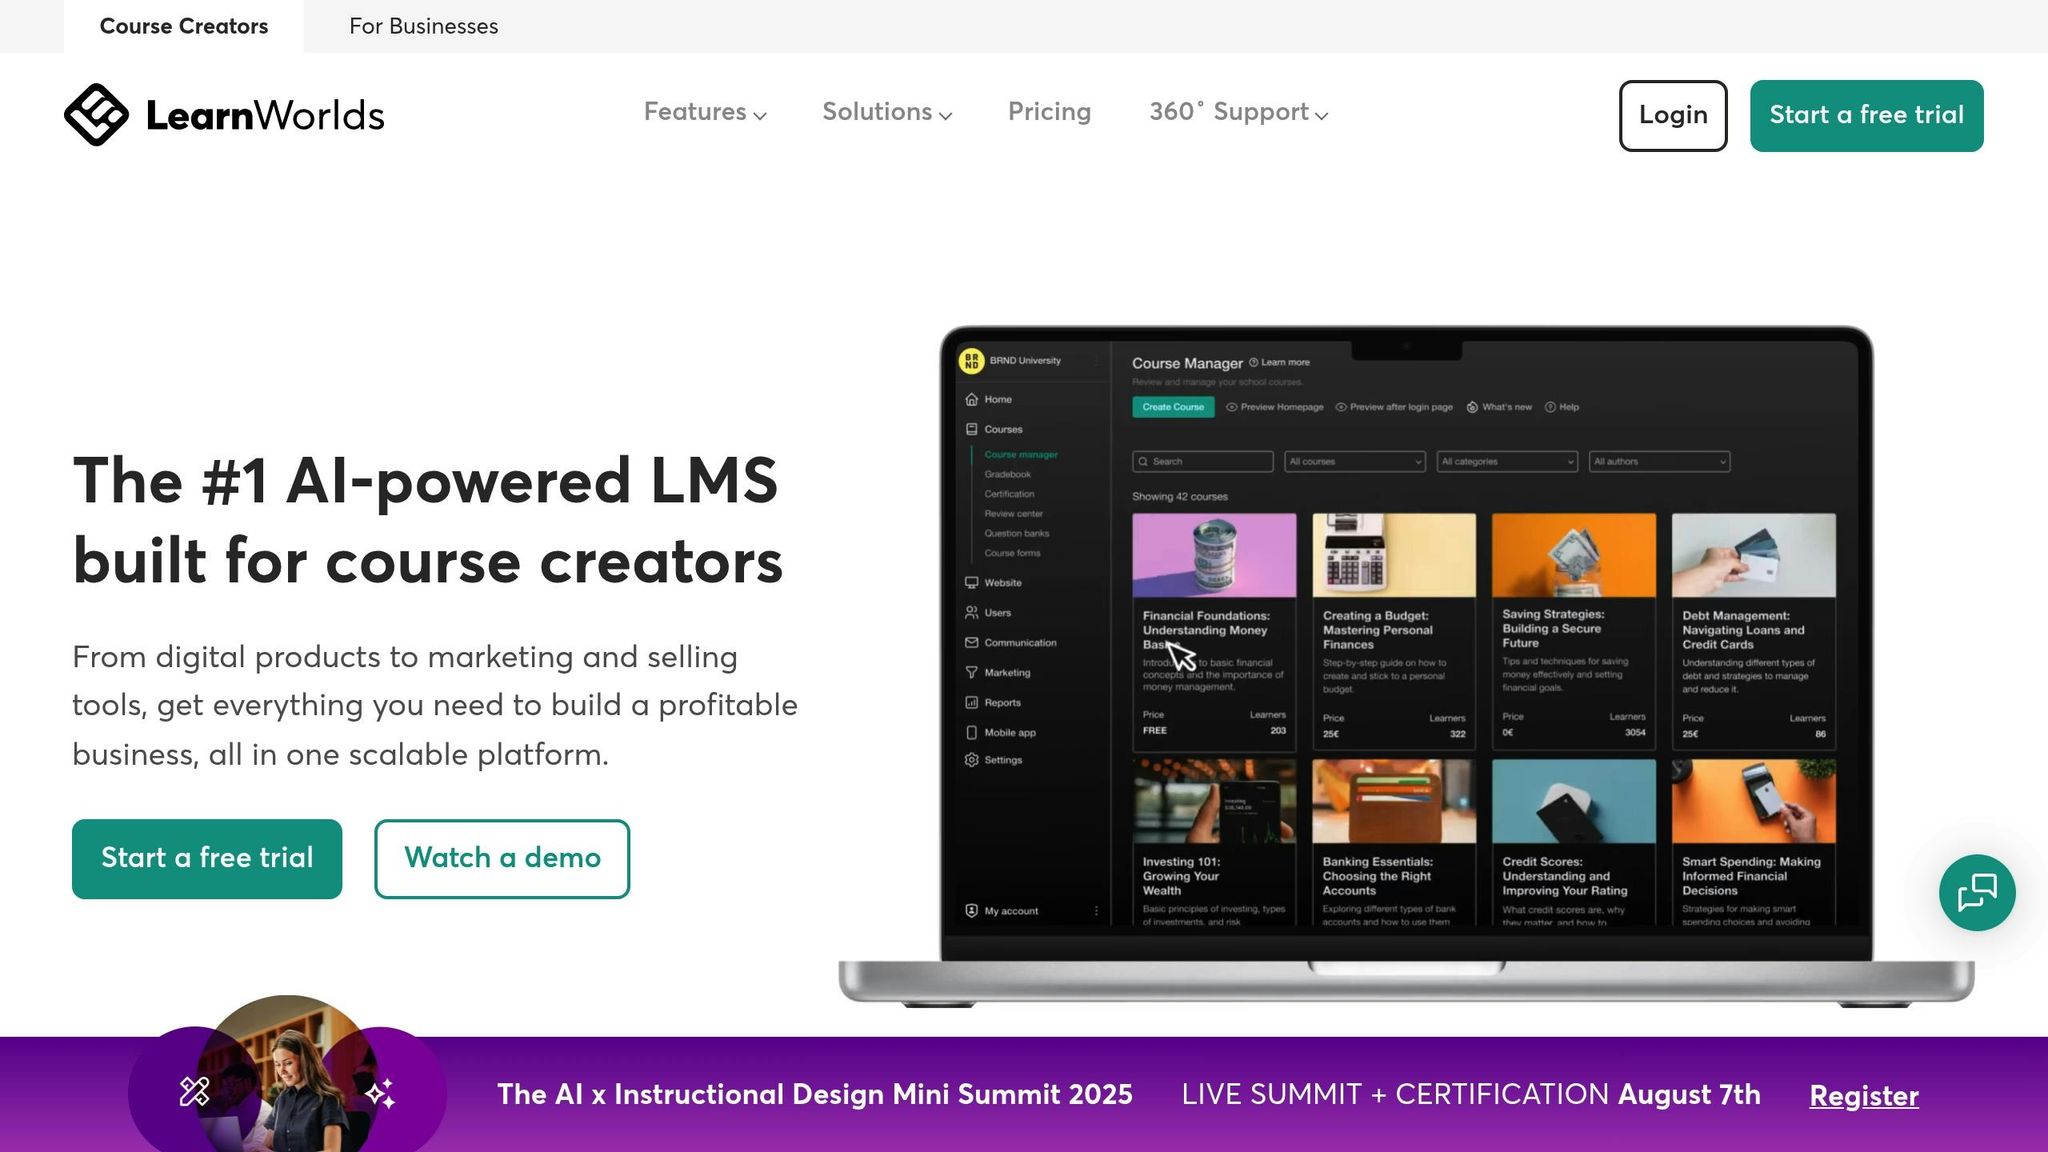
Task: Click the hero Start a free trial button
Action: 207,859
